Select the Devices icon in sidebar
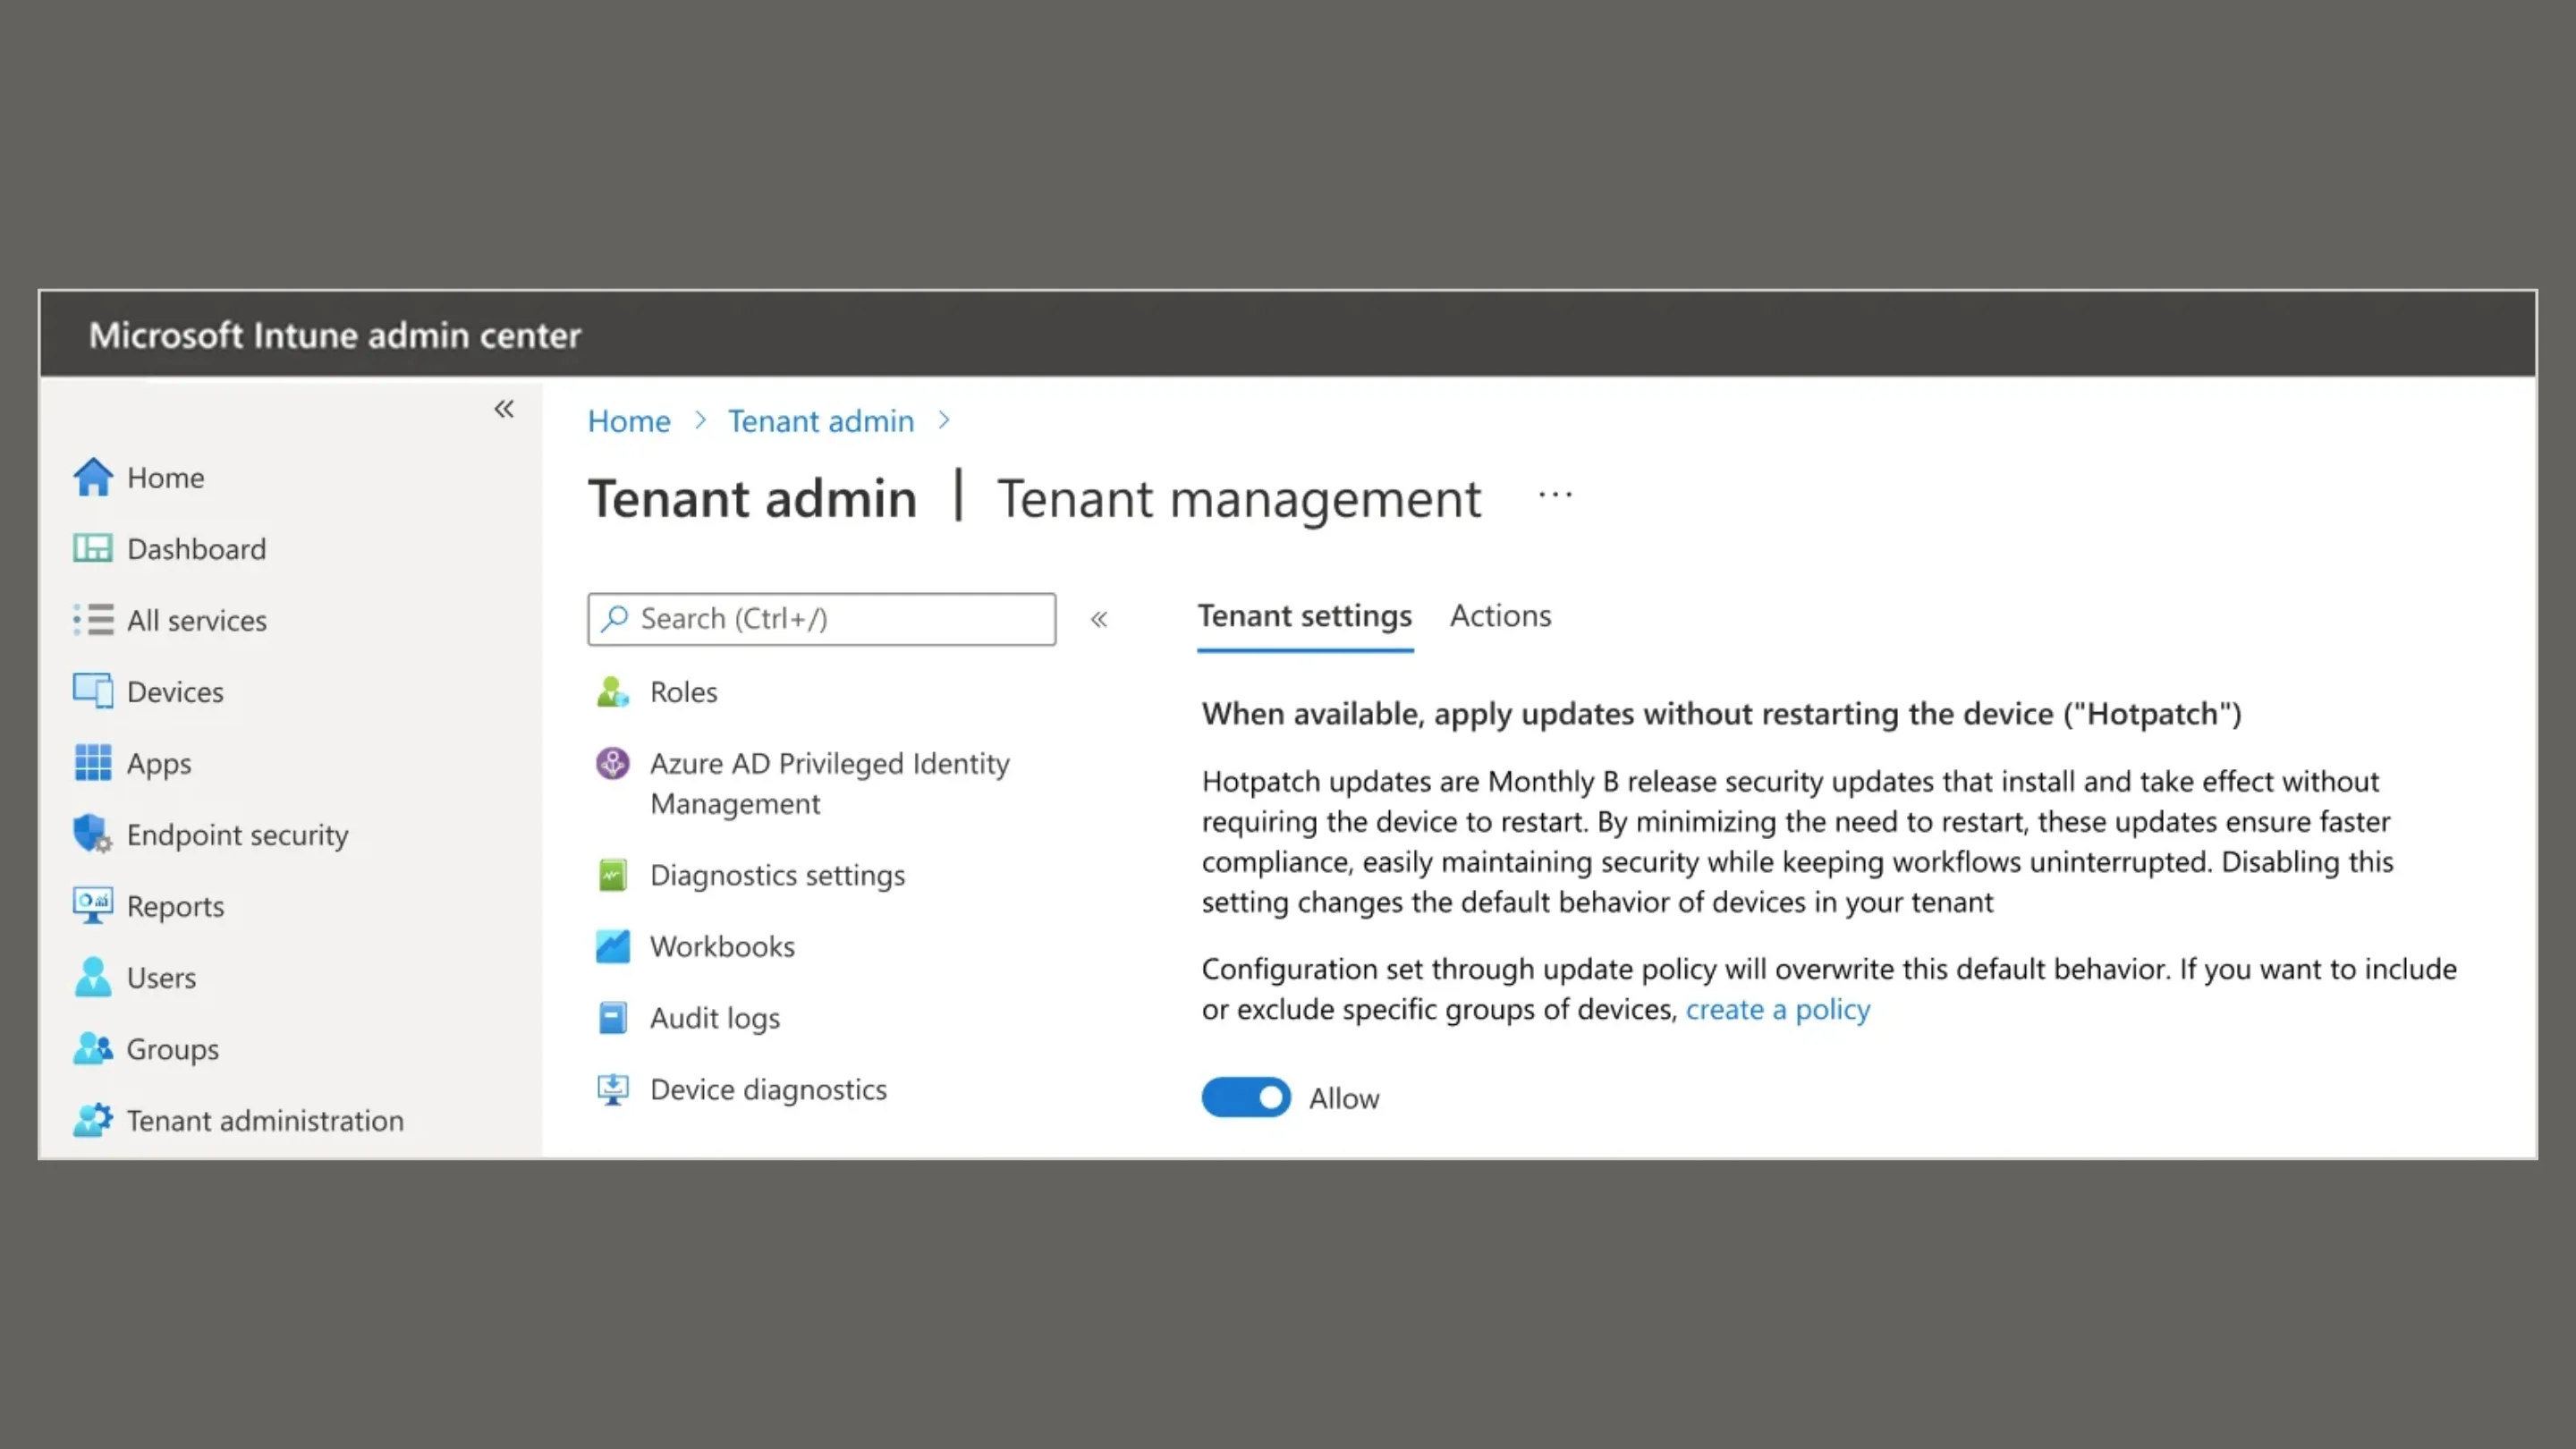 93,691
